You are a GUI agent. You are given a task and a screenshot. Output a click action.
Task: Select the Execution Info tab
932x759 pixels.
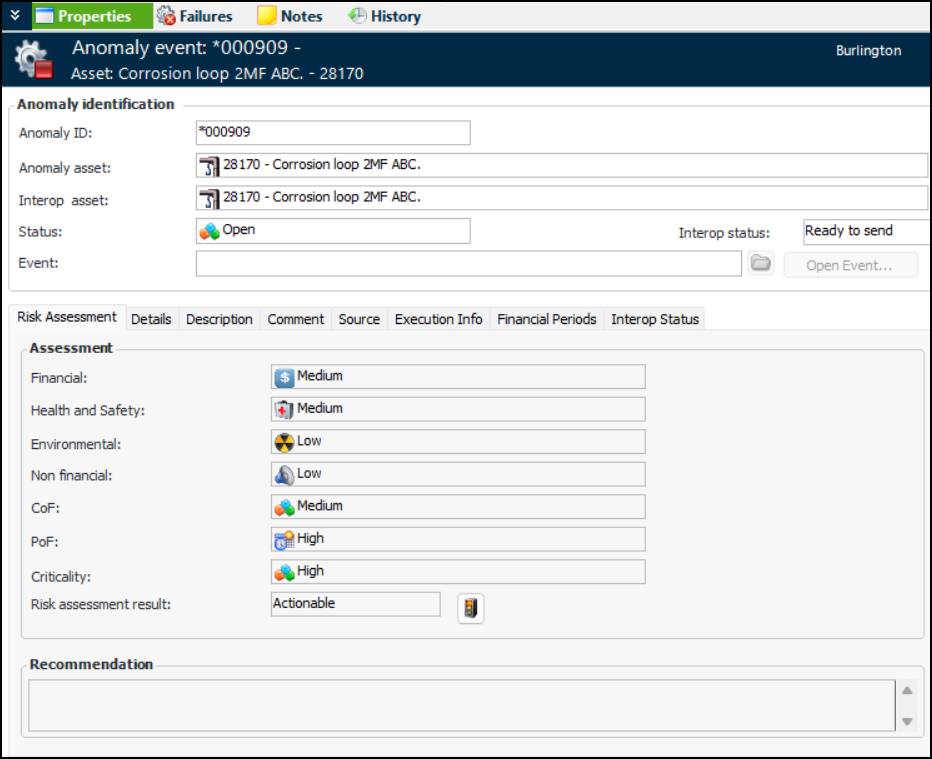click(438, 319)
